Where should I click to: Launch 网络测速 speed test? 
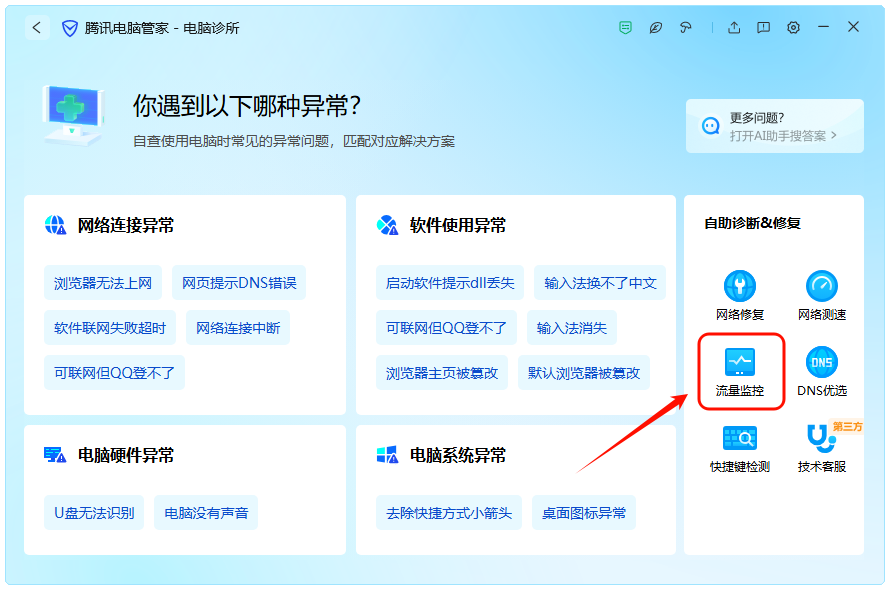821,296
